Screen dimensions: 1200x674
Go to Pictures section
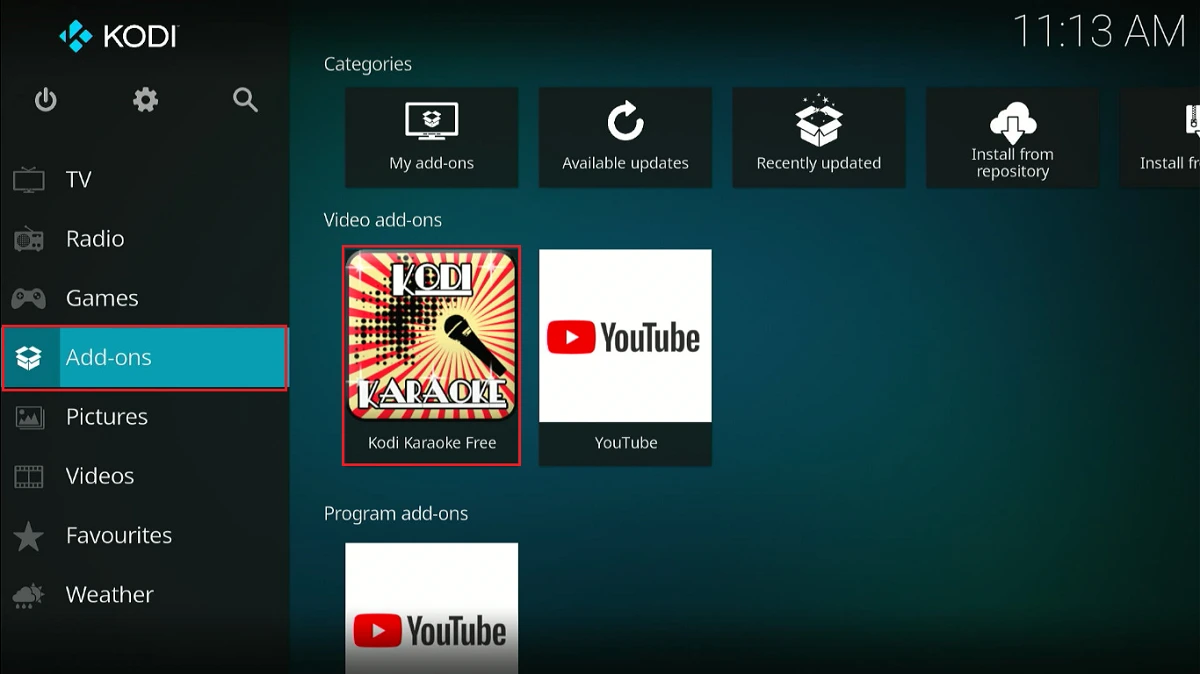click(144, 417)
